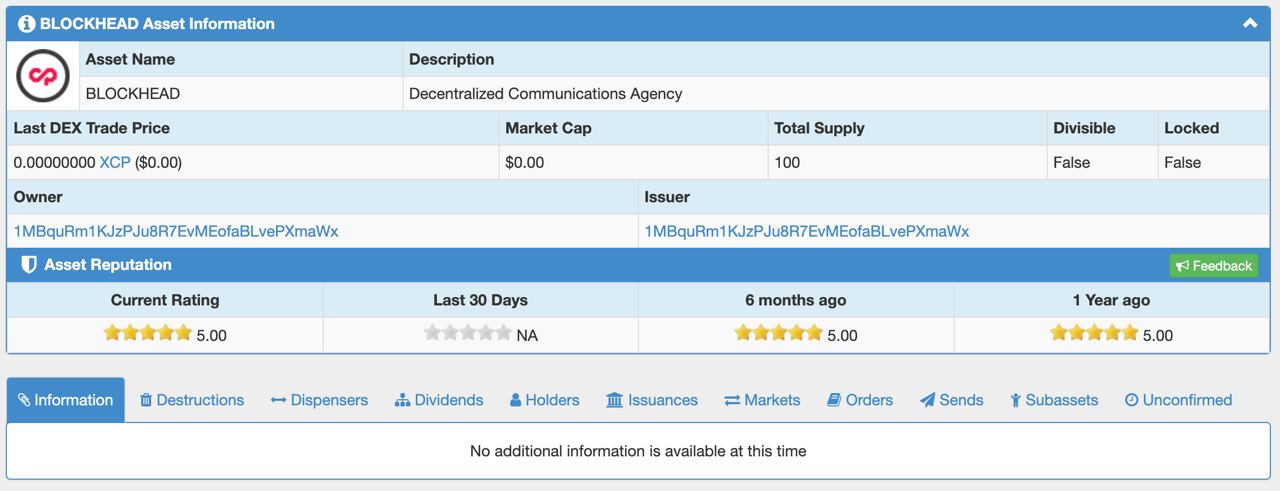Switch to the Destructions tab
The width and height of the screenshot is (1280, 491).
point(192,400)
